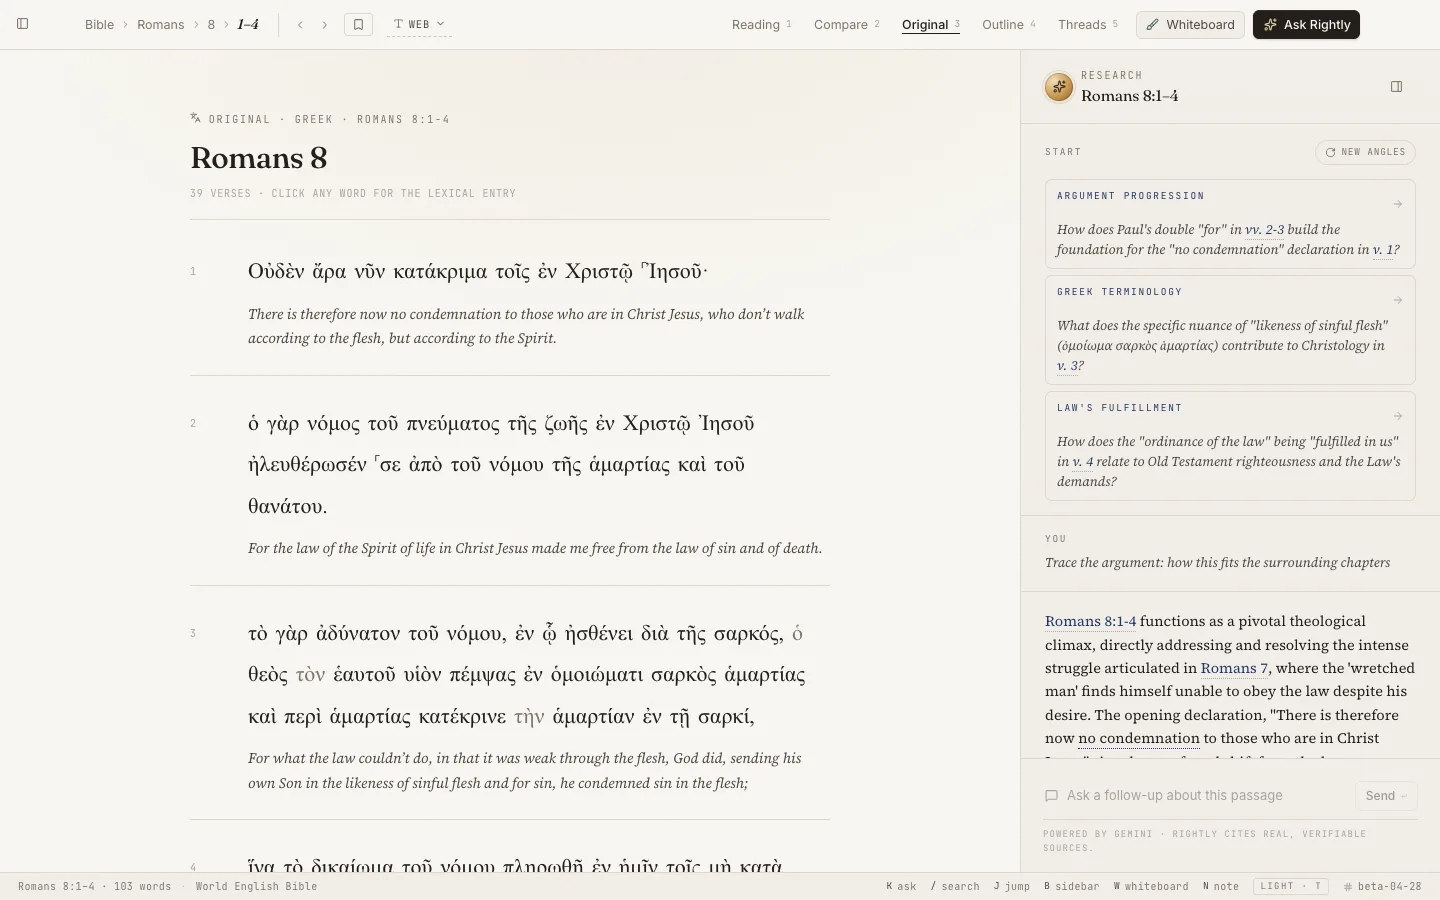
Task: Click the 'no condemnation' underlined phrase
Action: [1138, 738]
